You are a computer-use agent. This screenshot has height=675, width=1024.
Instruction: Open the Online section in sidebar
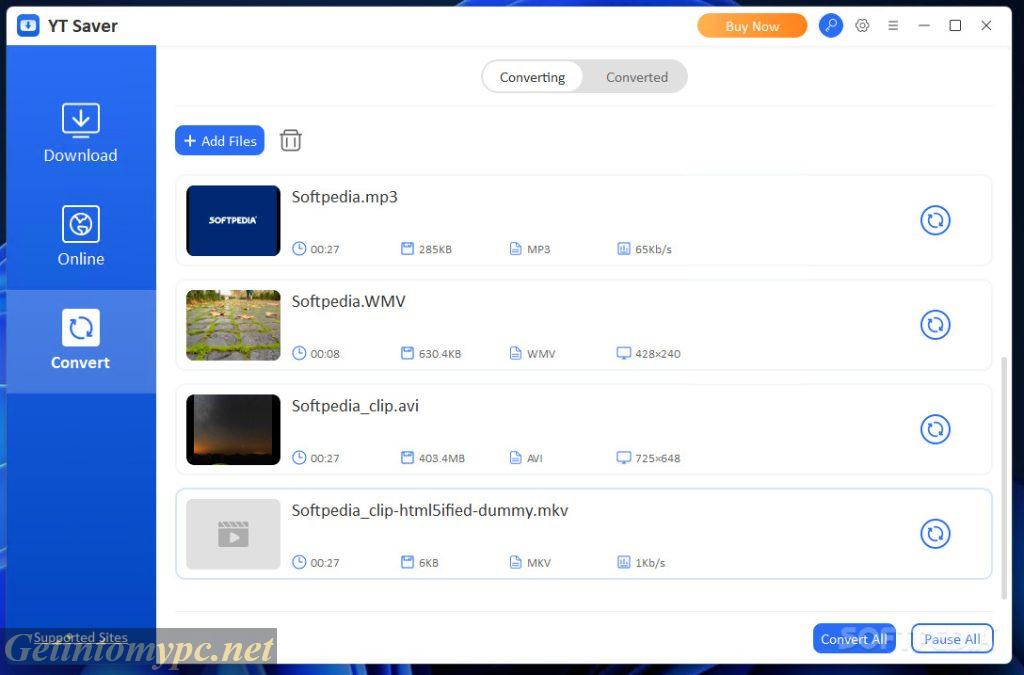80,236
